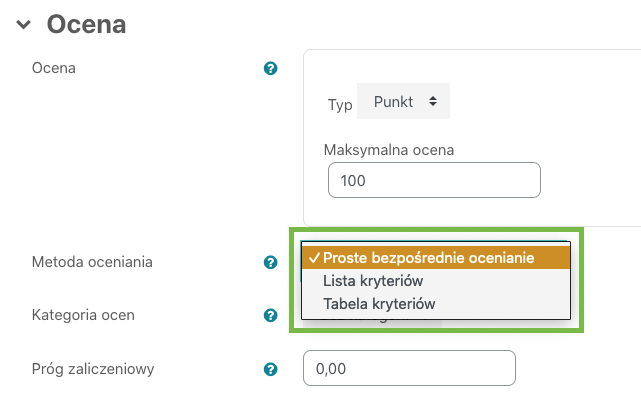Collapse the Ocena section chevron

click(x=23, y=25)
